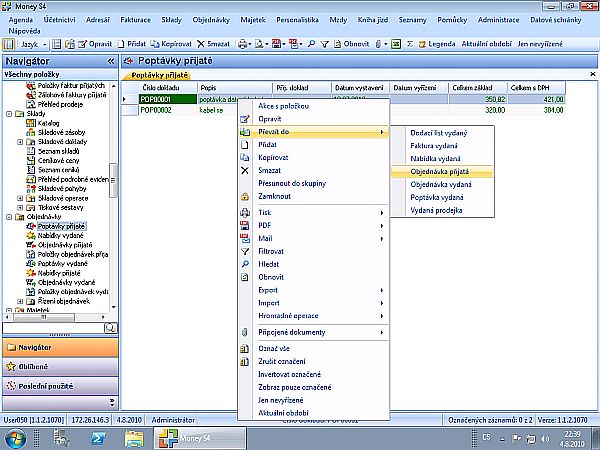The height and width of the screenshot is (450, 600).
Task: Click Nabídky přijaté in navigator tree
Action: 59,273
